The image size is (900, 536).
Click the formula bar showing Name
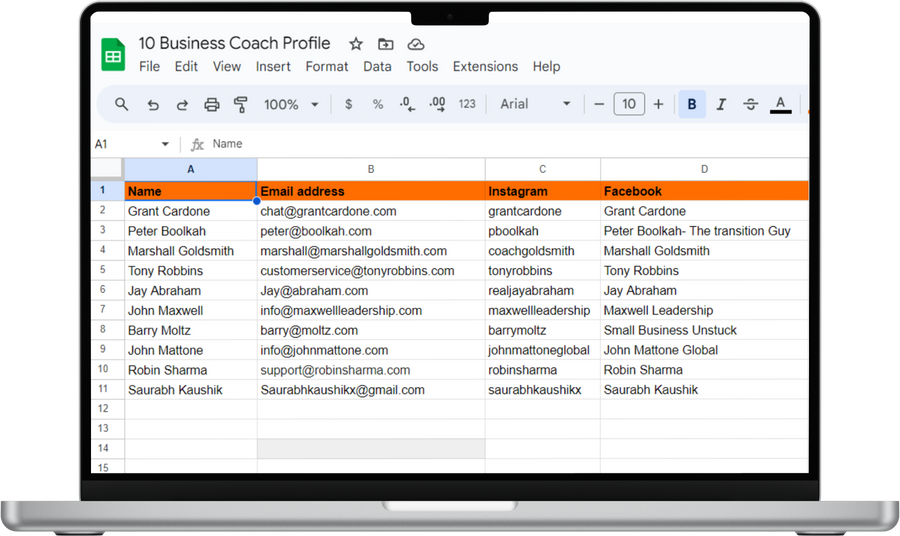[508, 144]
